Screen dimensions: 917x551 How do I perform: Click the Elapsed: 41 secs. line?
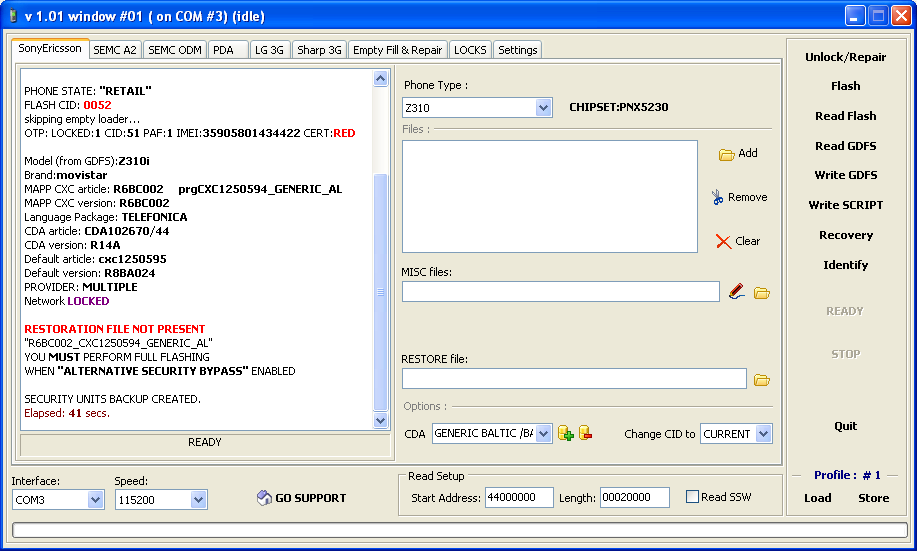(x=67, y=413)
